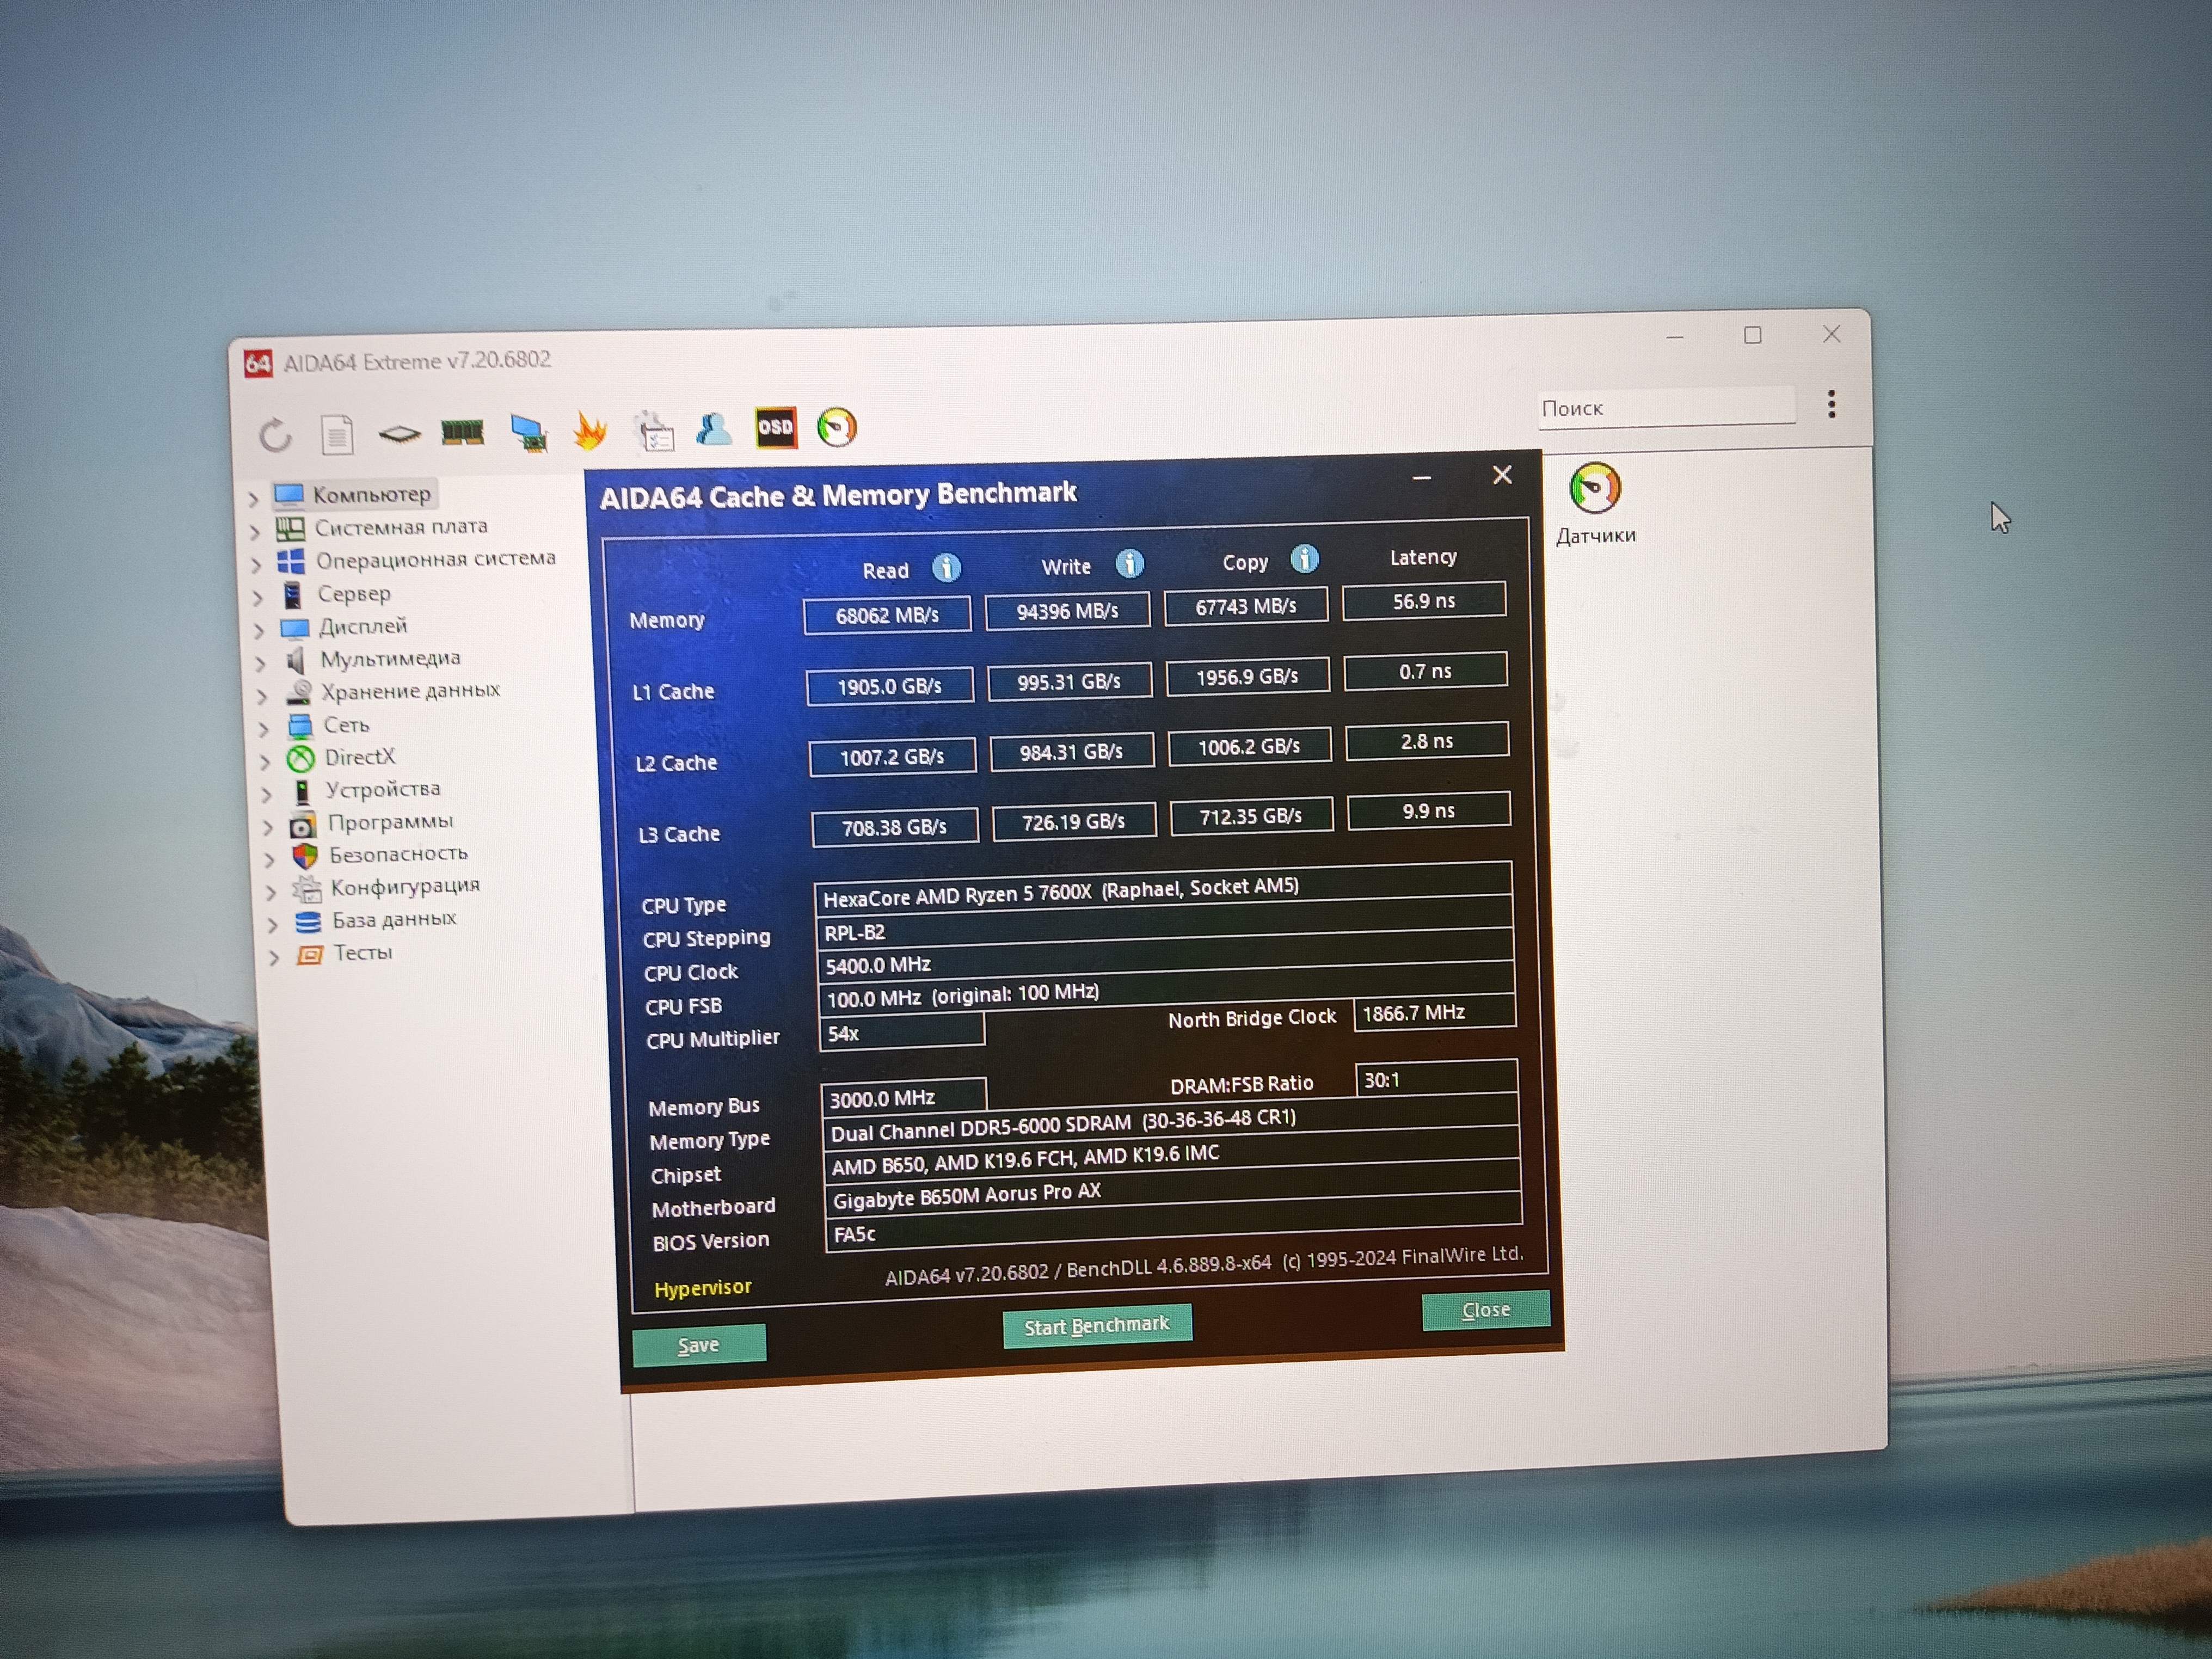The height and width of the screenshot is (1659, 2212).
Task: Select Хранение данных tree item
Action: 409,690
